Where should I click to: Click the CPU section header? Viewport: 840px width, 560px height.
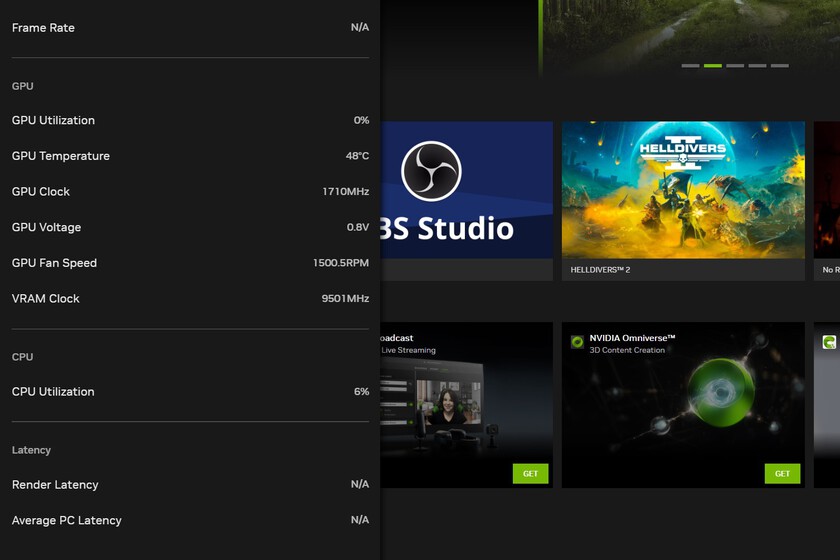(22, 357)
